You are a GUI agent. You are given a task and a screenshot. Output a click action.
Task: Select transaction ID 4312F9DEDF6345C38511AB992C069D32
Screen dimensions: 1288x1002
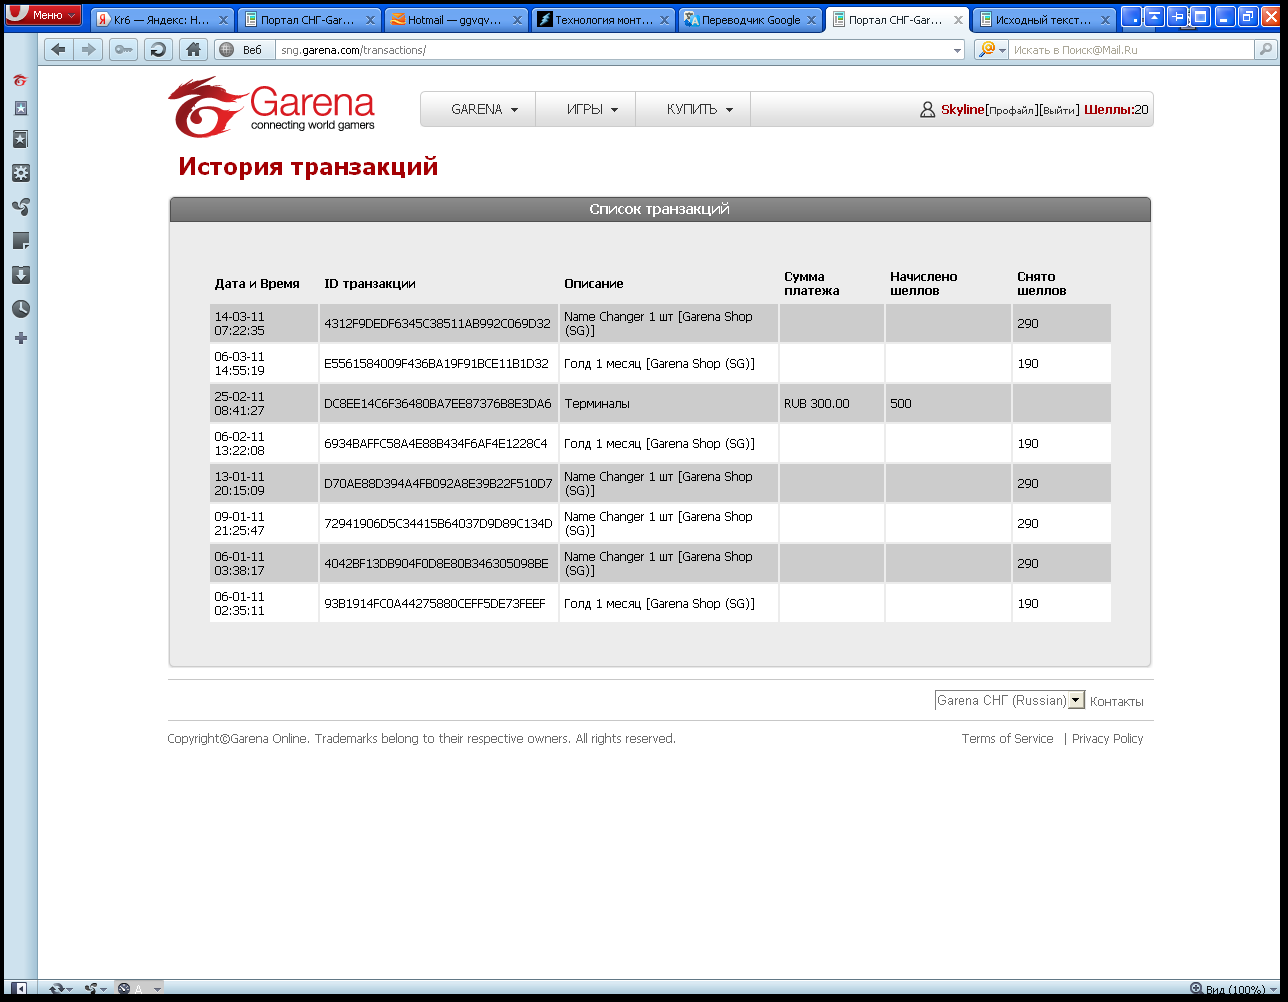[437, 324]
